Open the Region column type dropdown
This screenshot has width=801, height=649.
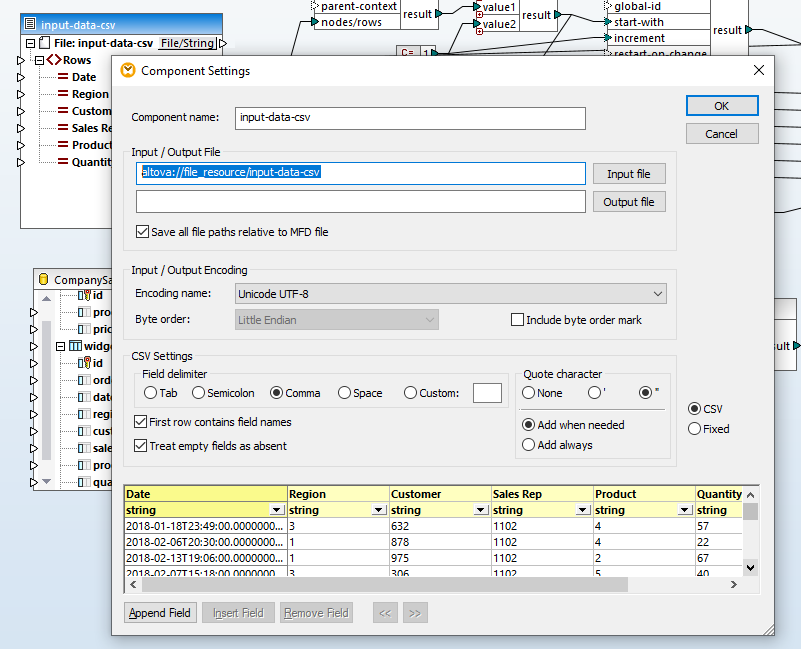[379, 510]
